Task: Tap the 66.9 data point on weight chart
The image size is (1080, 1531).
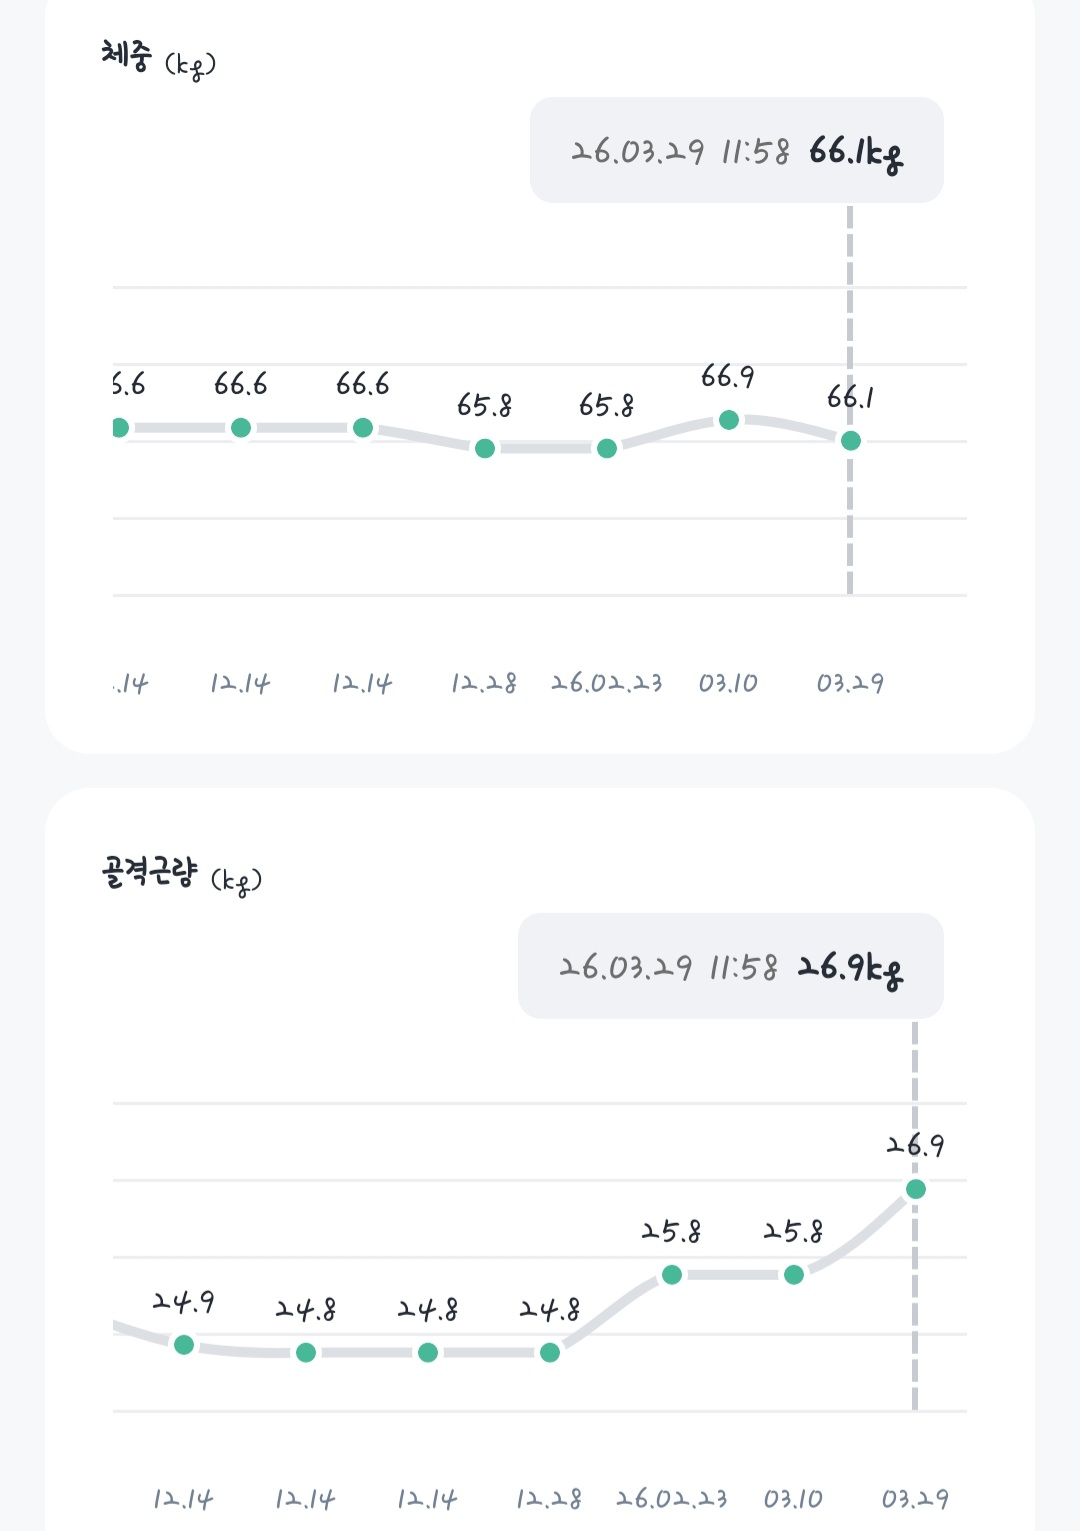Action: pyautogui.click(x=729, y=420)
